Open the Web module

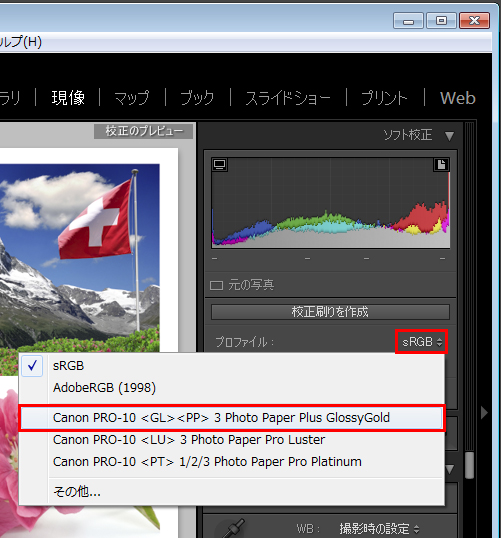coord(458,98)
